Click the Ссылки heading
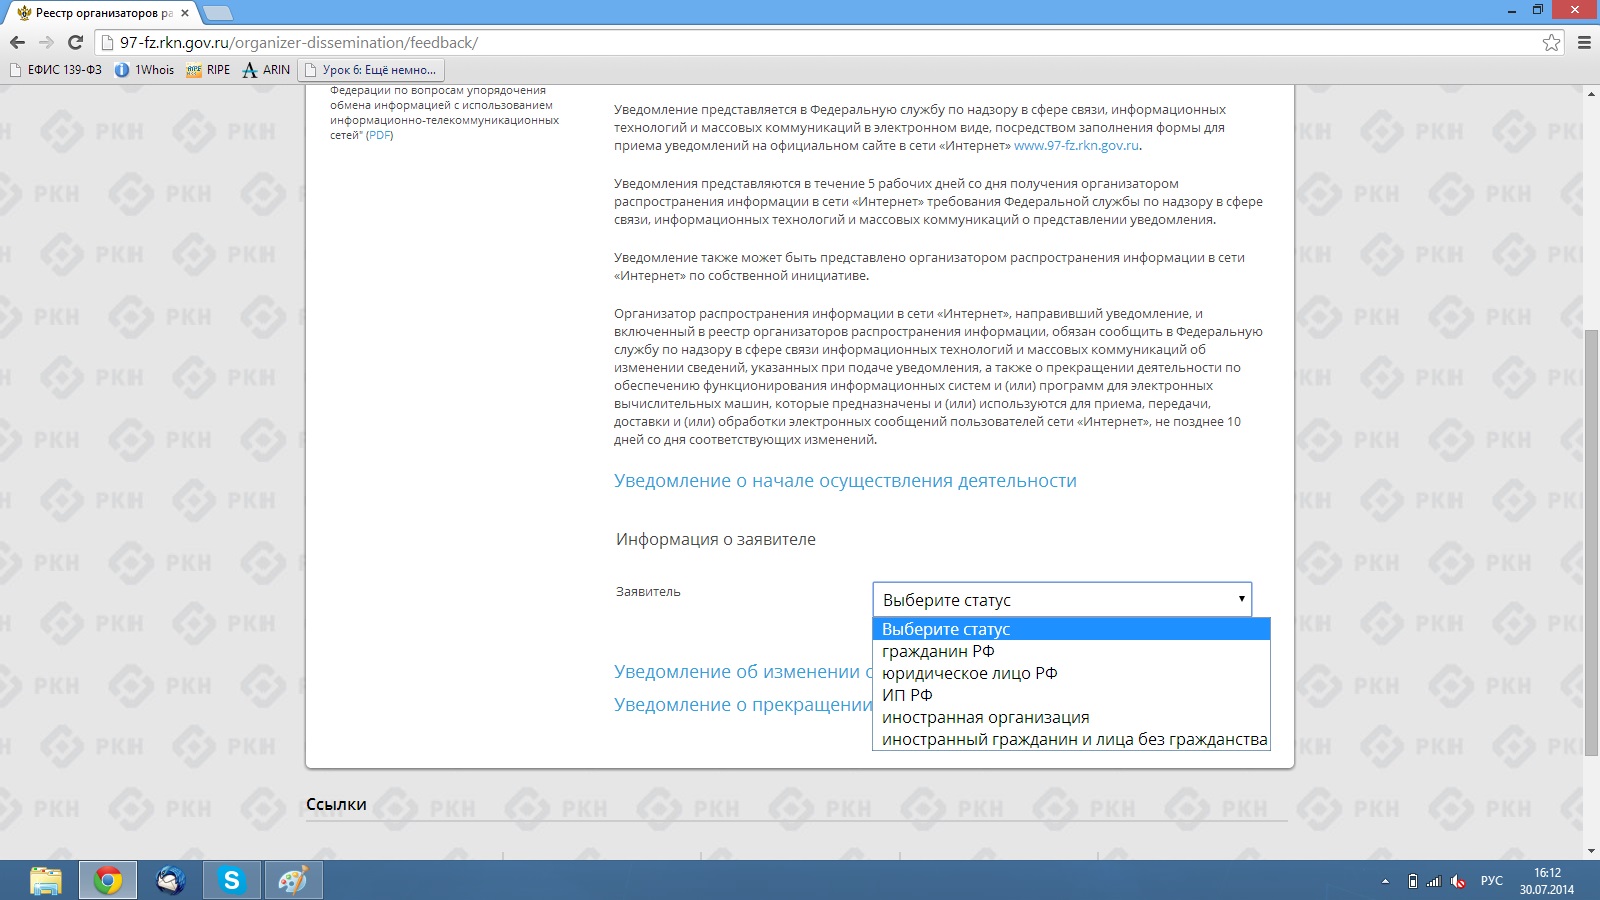 click(336, 804)
